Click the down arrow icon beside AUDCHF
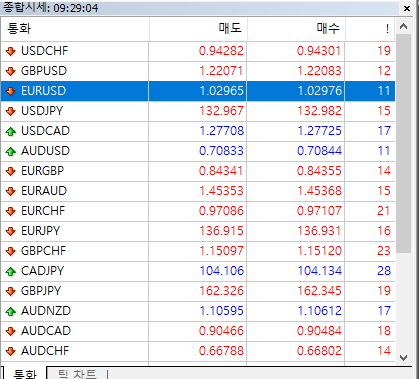 click(x=11, y=351)
